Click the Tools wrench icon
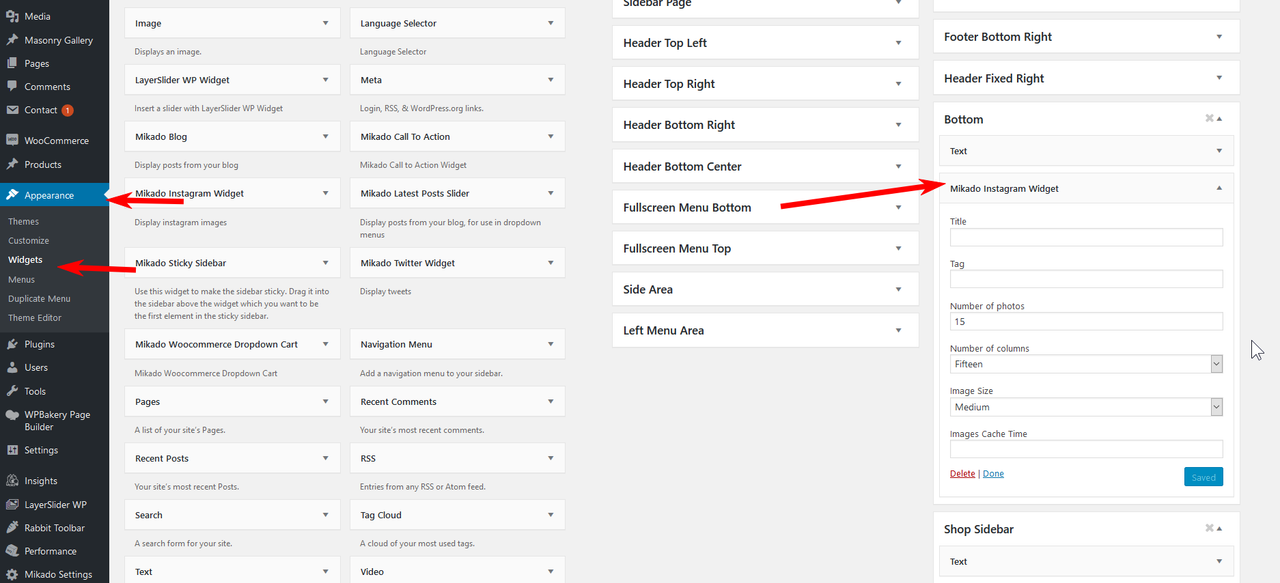 click(x=12, y=391)
